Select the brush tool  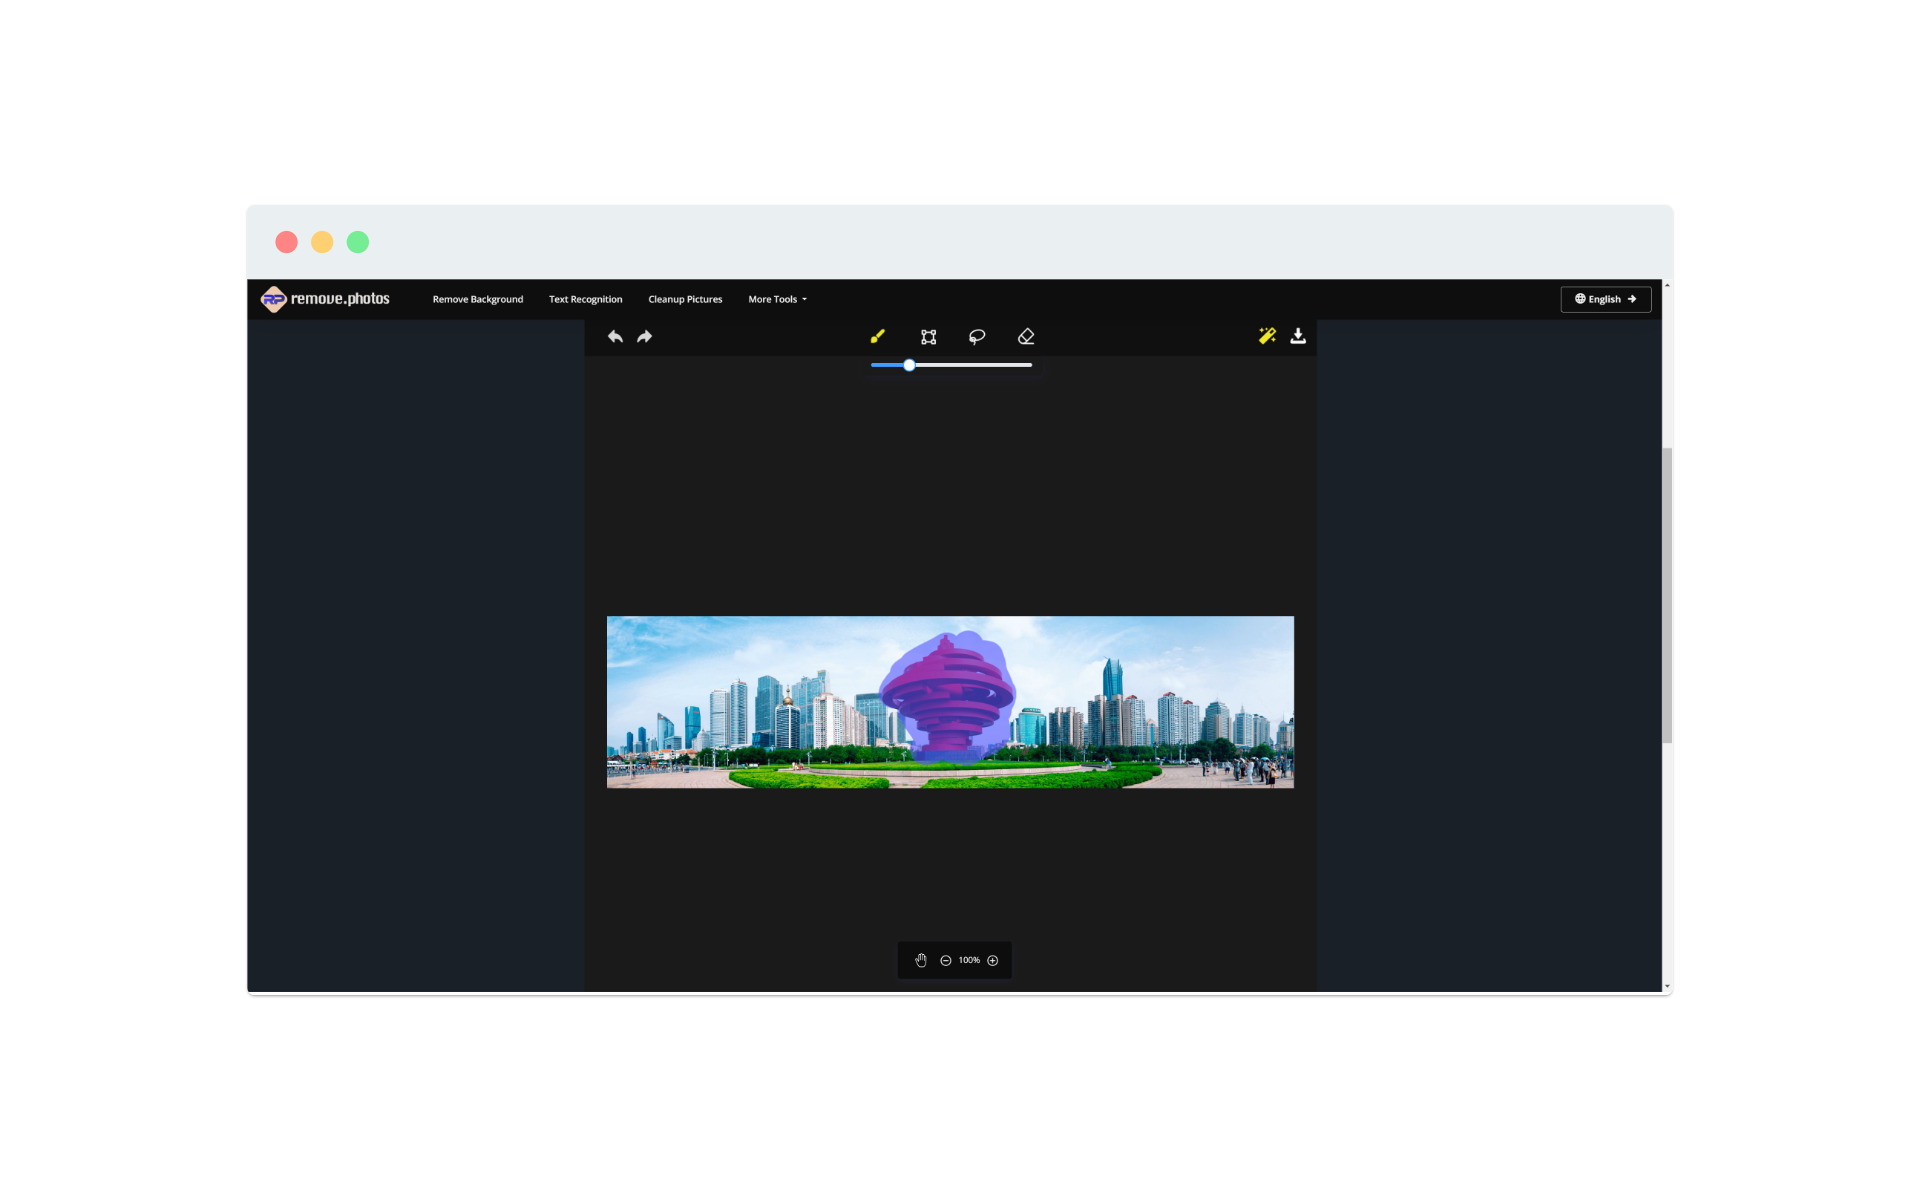click(877, 337)
